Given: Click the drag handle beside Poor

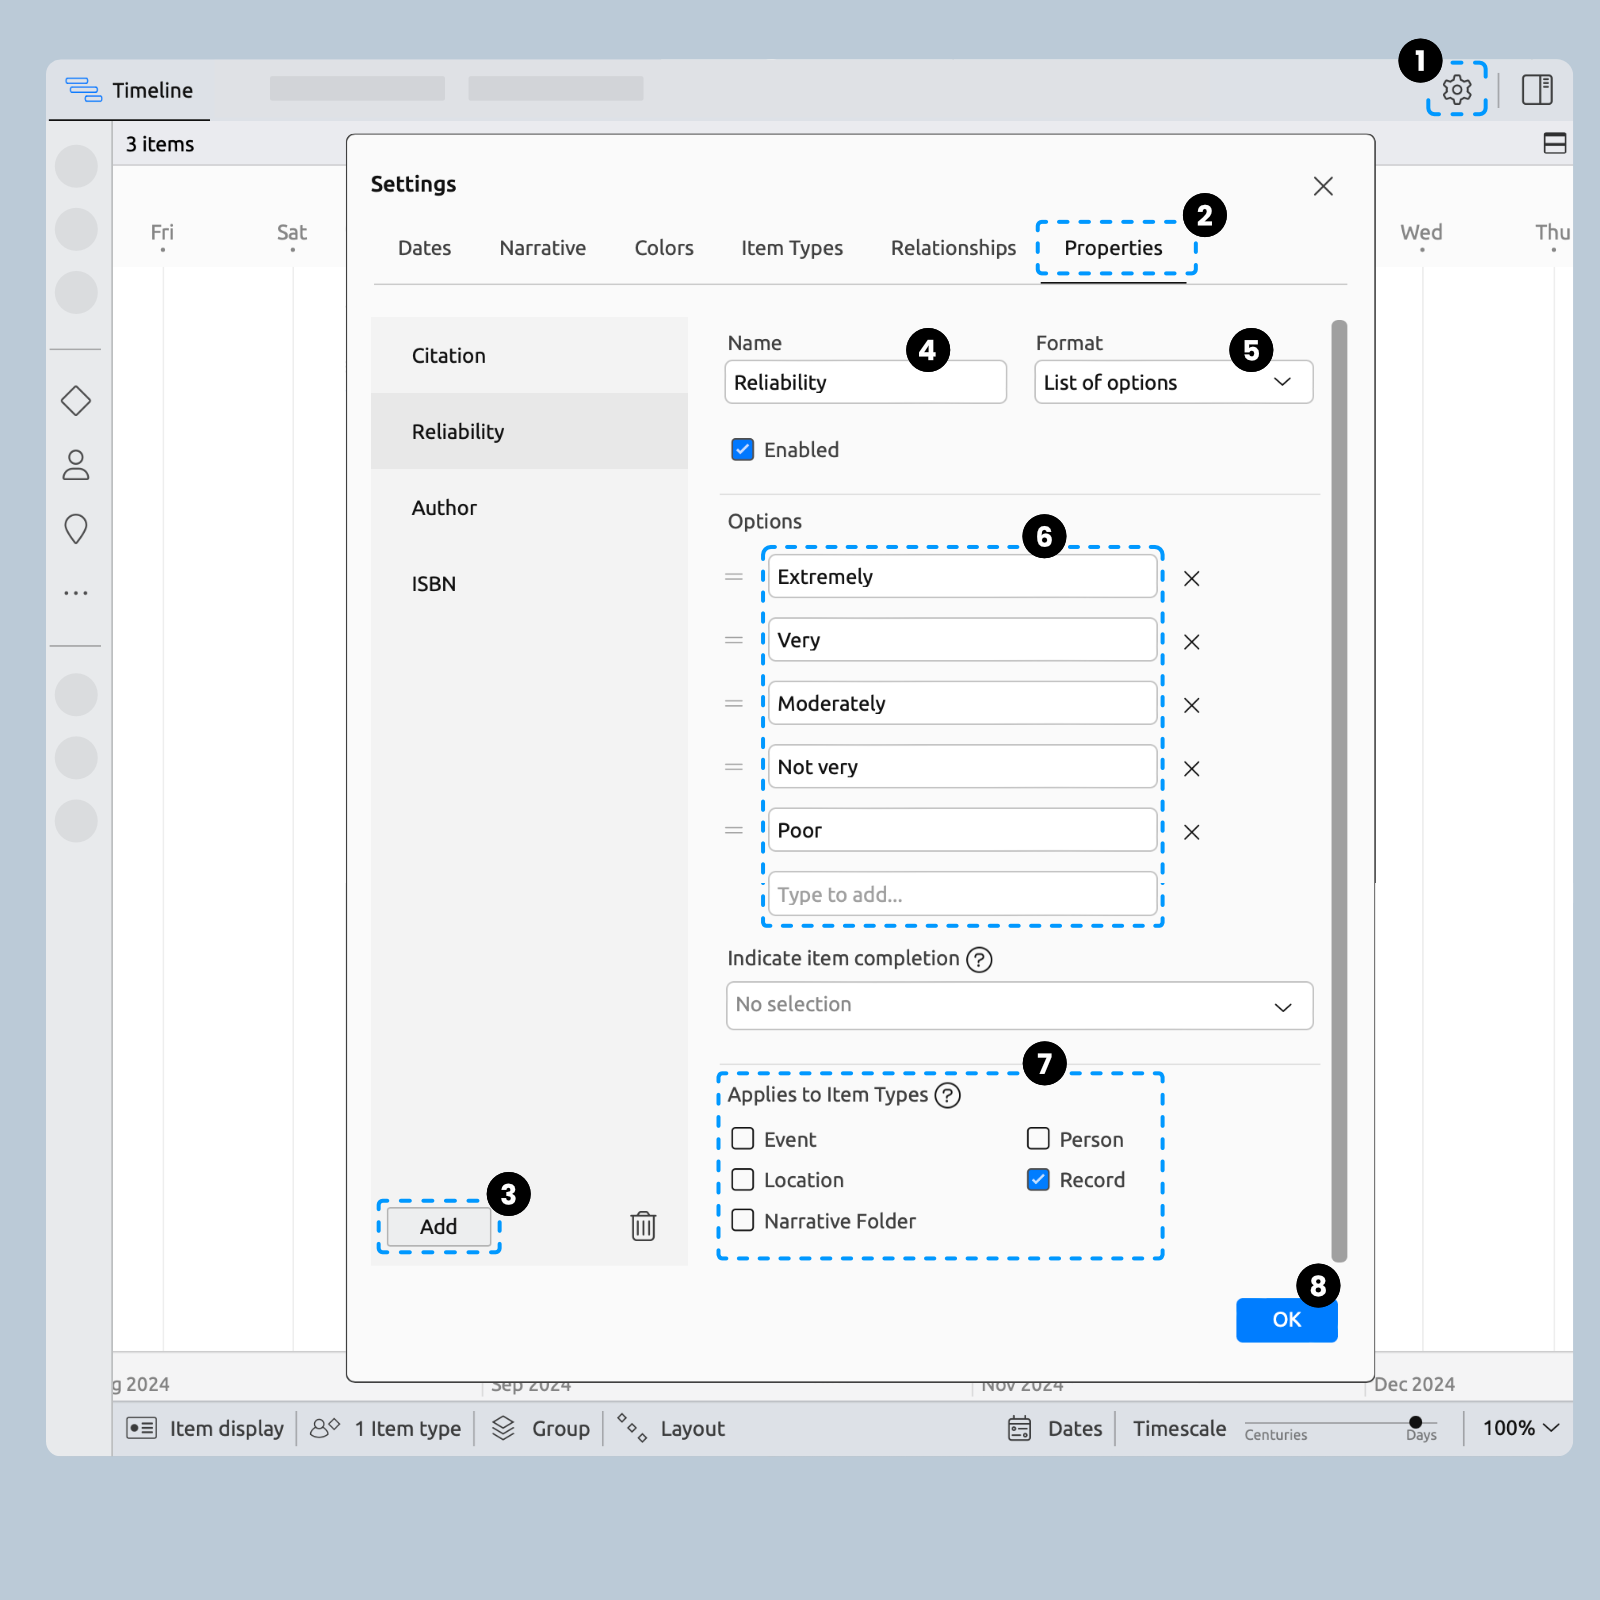Looking at the screenshot, I should 734,830.
